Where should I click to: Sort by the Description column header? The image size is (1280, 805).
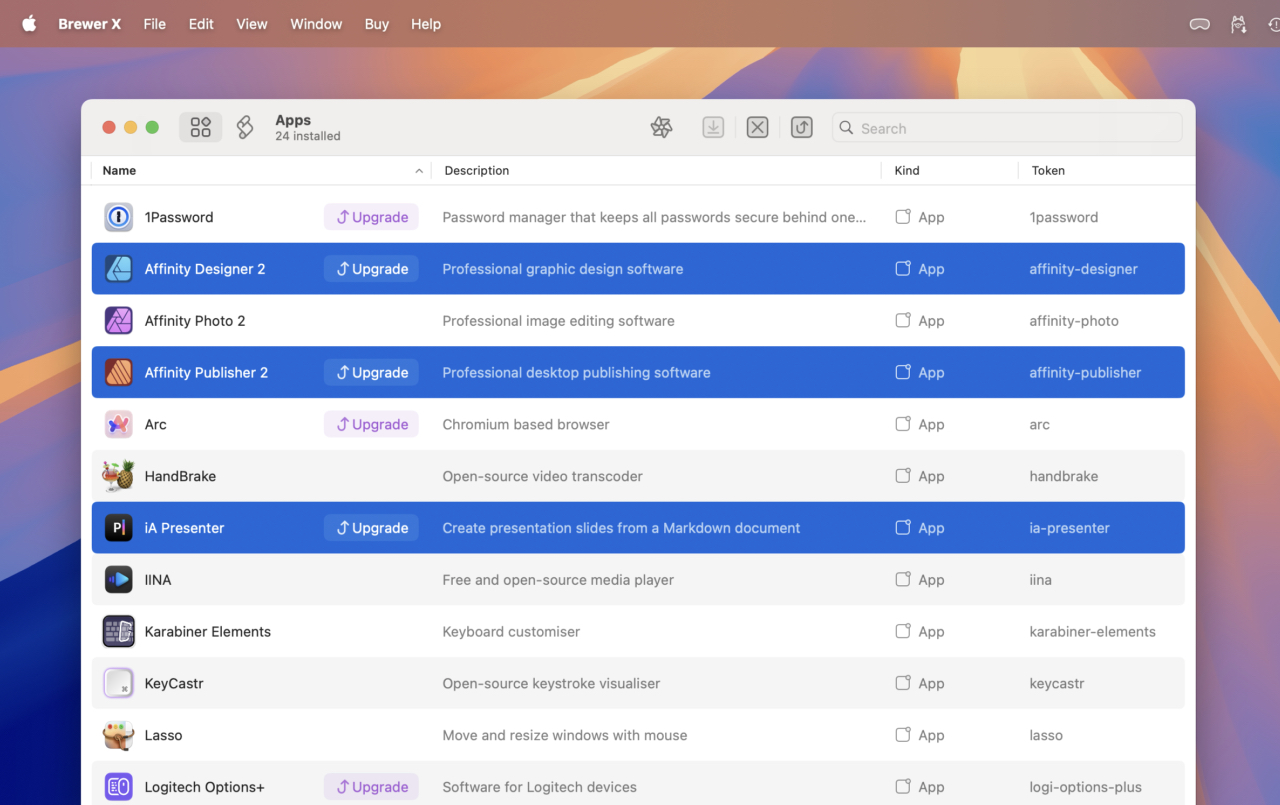click(x=477, y=171)
